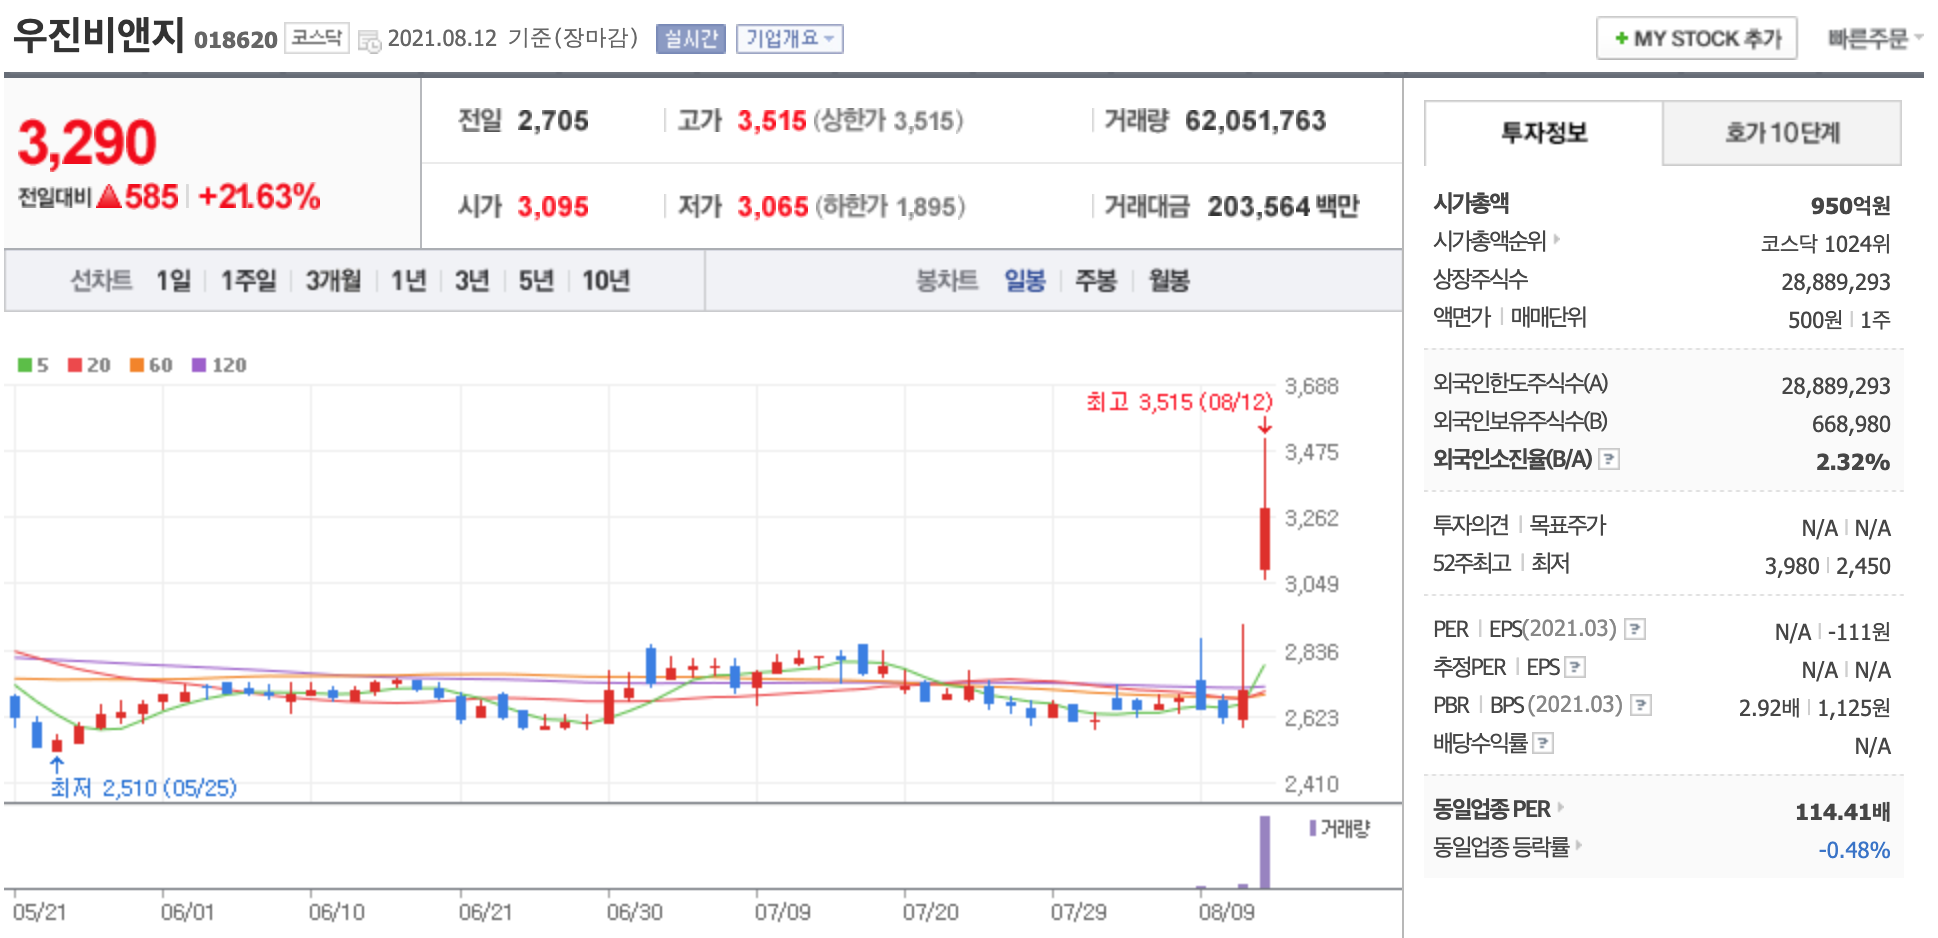This screenshot has width=1938, height=938.
Task: Select the 3개월 line chart period
Action: click(333, 281)
